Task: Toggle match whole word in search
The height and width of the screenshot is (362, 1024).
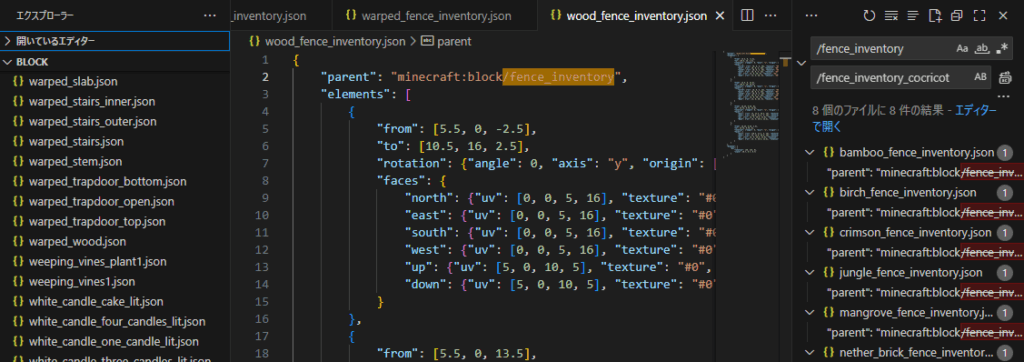Action: (x=982, y=48)
